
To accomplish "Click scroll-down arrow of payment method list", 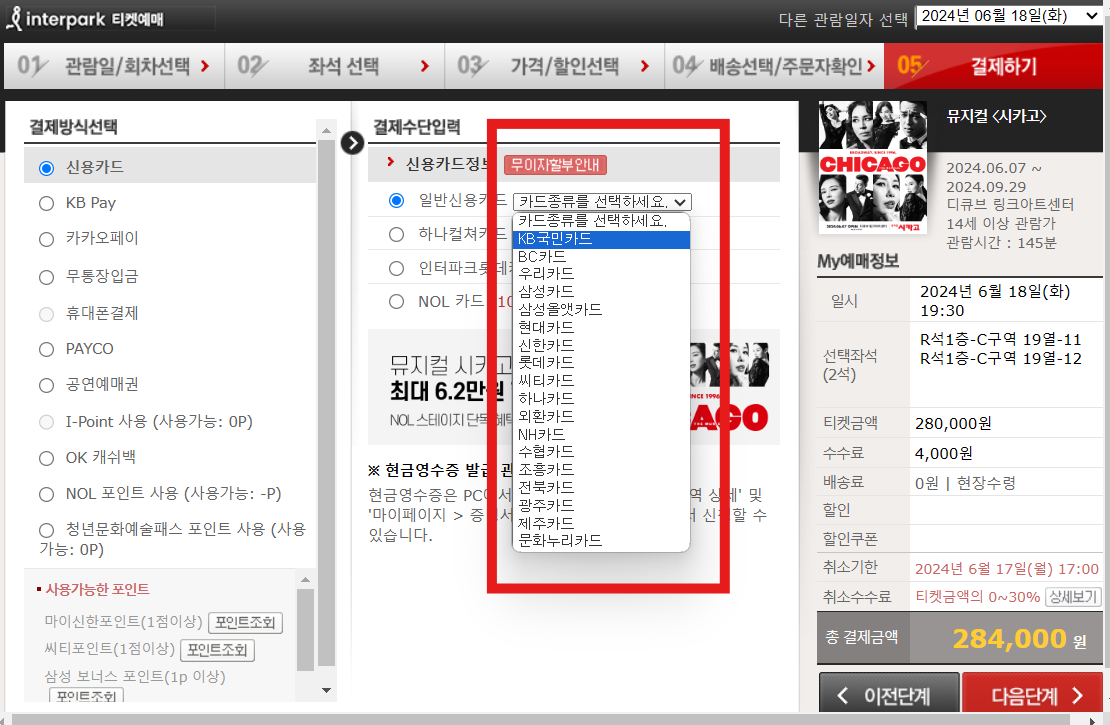I will click(x=326, y=690).
